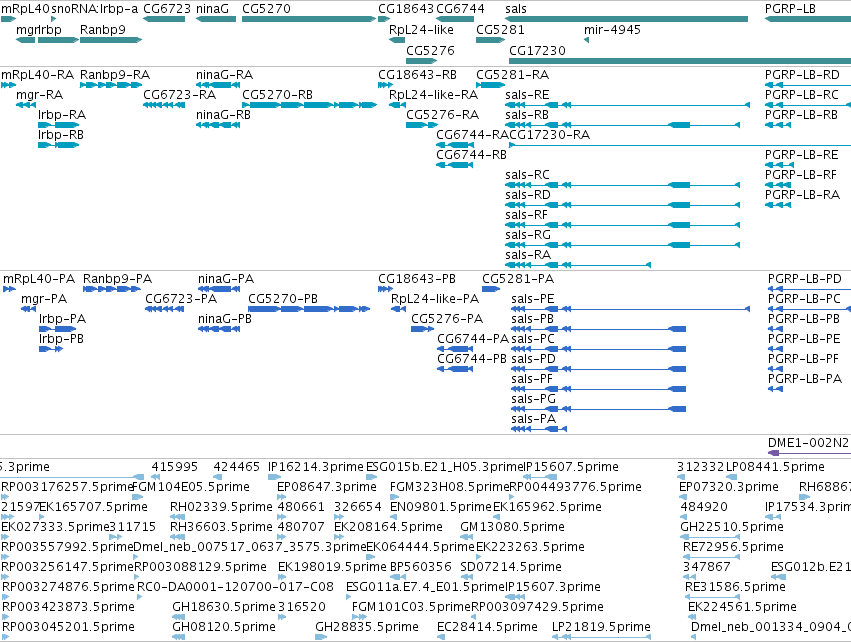Select the ninaG-RA transcript label
Screen dimensions: 851x642
(225, 75)
